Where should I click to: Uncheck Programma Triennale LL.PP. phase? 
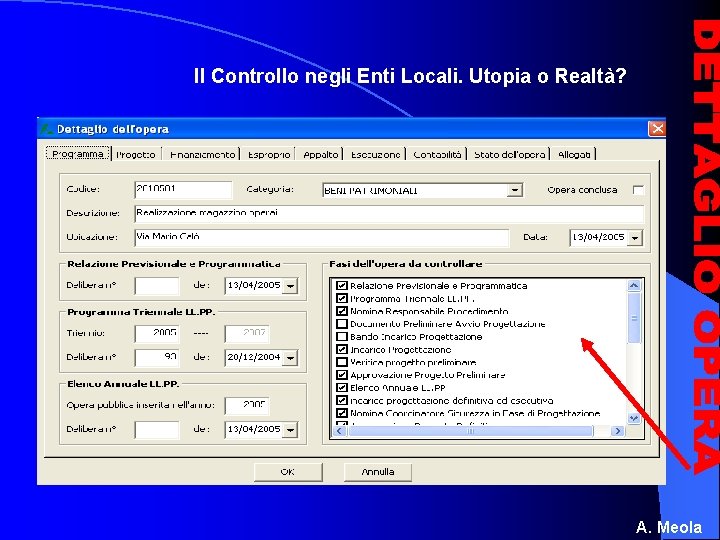pos(342,298)
